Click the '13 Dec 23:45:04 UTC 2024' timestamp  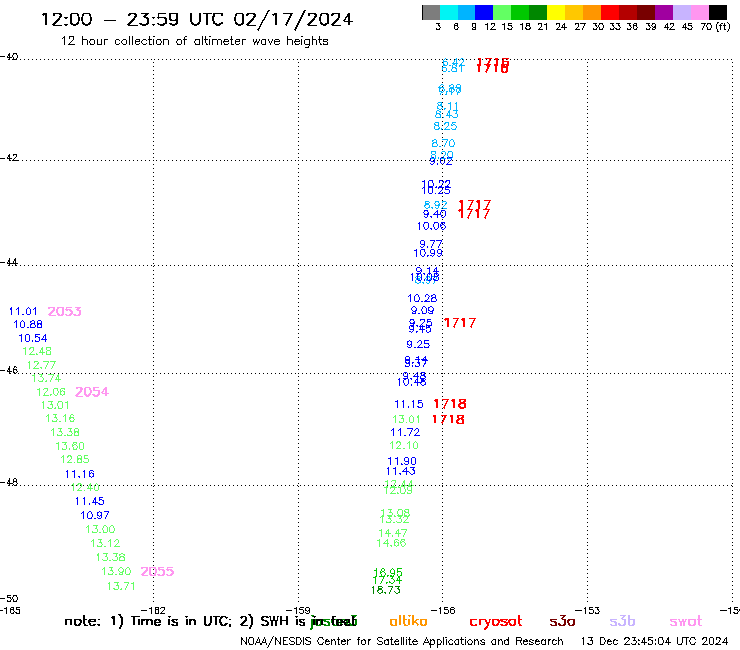[654, 642]
